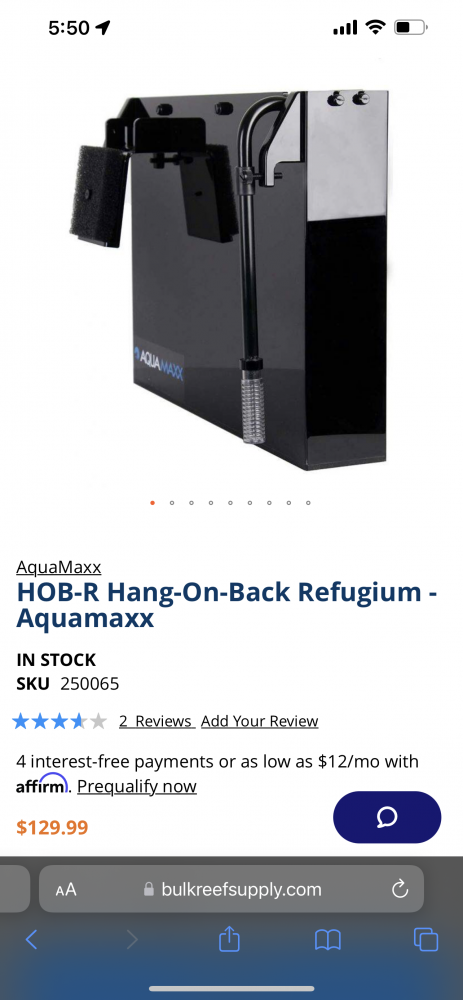
Task: Show all open tabs icon
Action: 425,939
